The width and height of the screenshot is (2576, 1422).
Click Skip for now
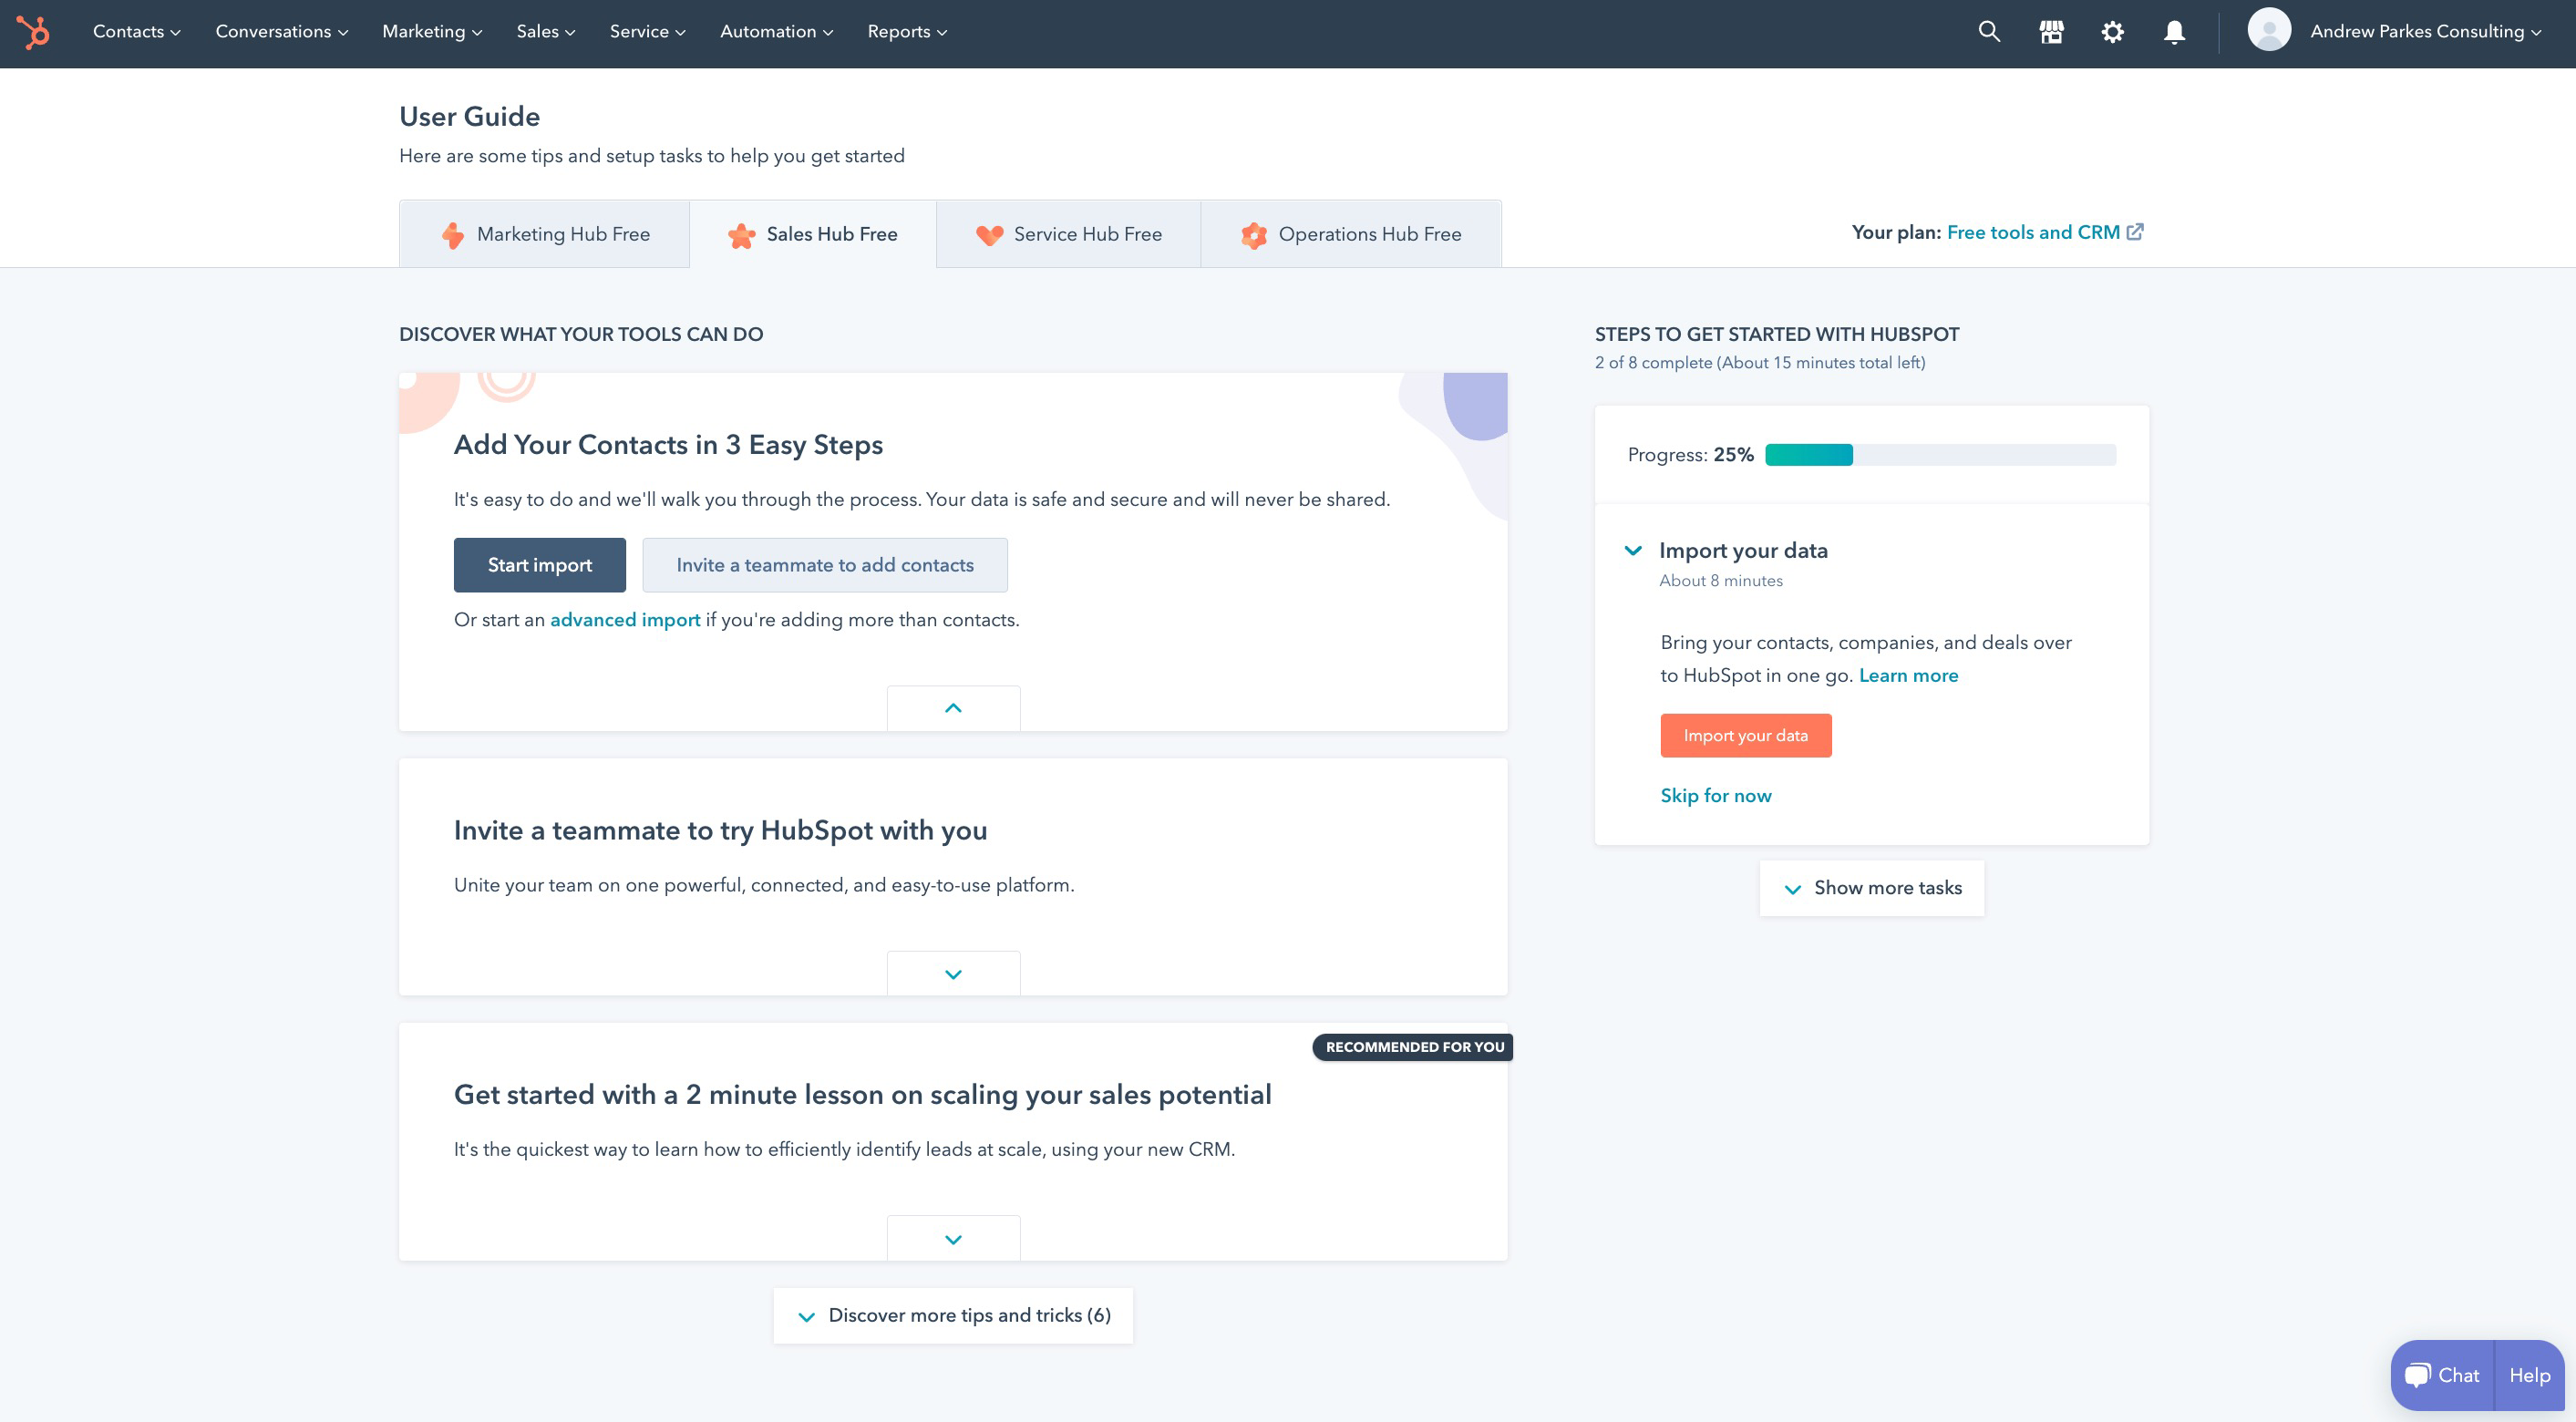[1716, 796]
